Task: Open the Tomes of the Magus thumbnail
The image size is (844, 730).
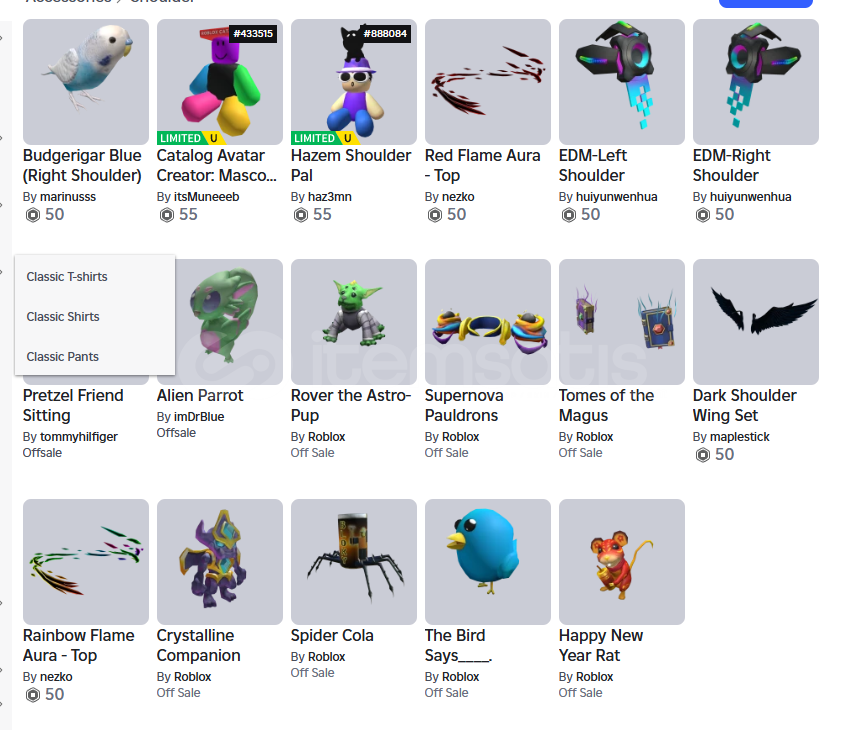Action: pyautogui.click(x=622, y=322)
